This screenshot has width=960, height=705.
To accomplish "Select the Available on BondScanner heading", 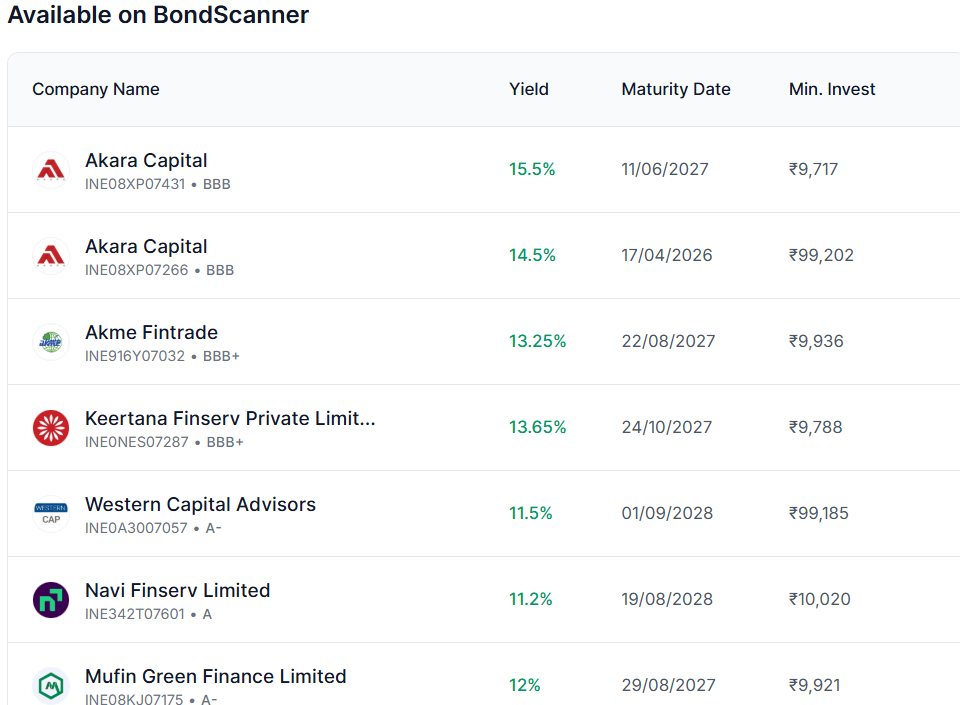I will pyautogui.click(x=158, y=15).
